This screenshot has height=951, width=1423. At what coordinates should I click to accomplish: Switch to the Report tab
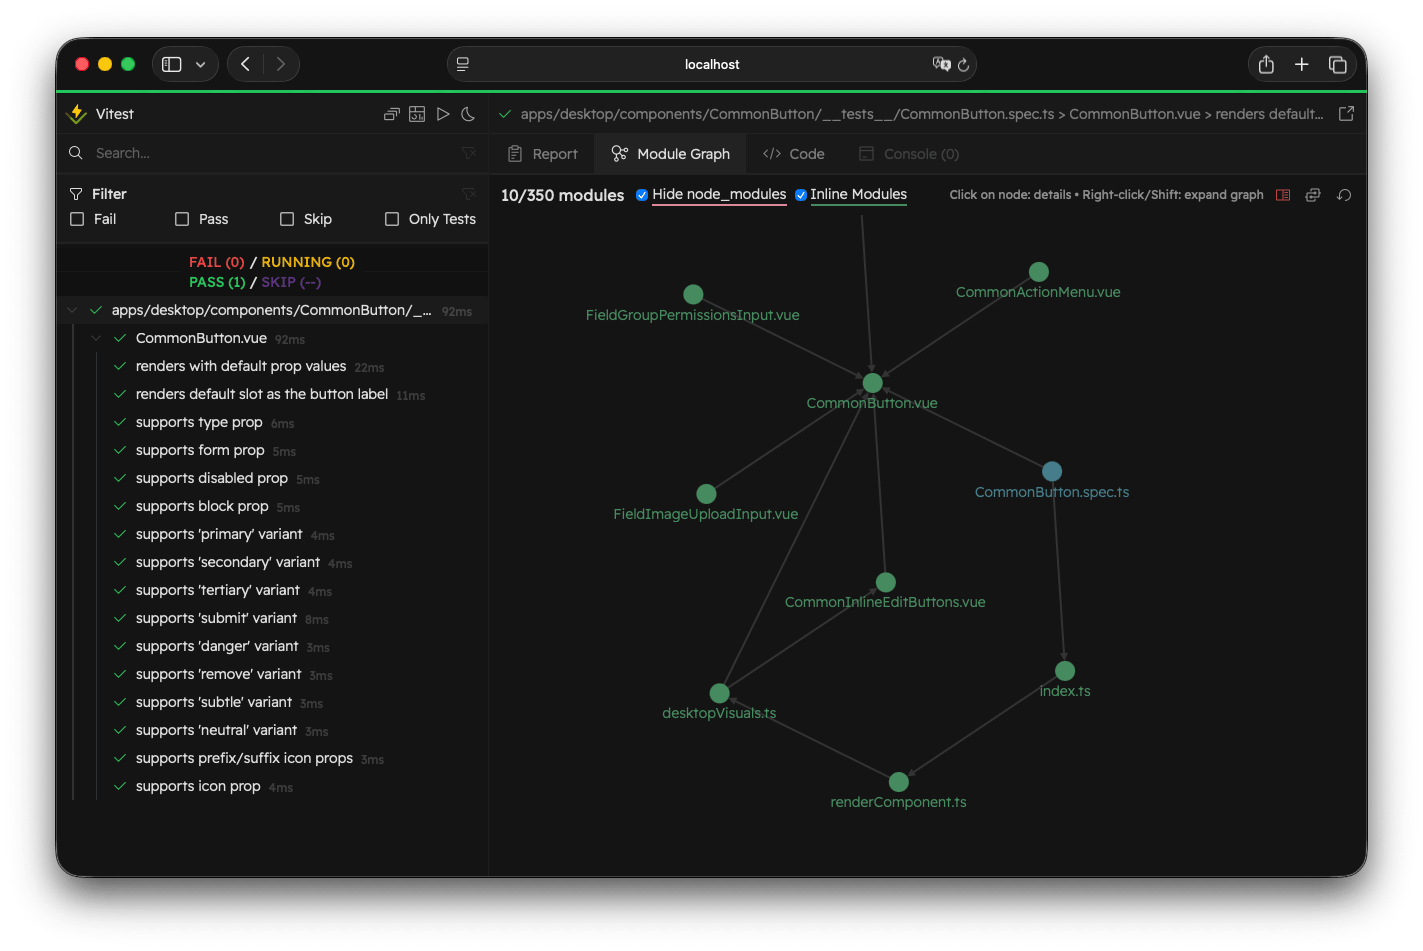pos(543,153)
